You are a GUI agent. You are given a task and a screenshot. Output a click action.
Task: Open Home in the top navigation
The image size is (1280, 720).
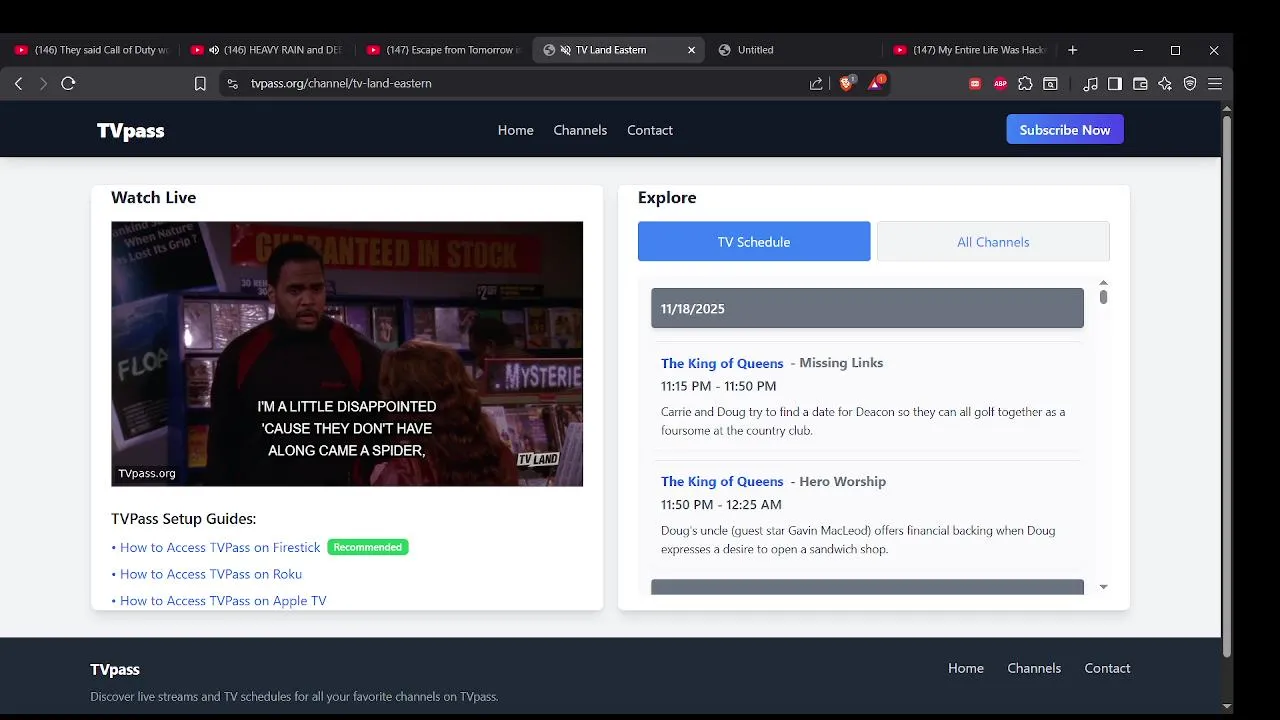(x=515, y=130)
